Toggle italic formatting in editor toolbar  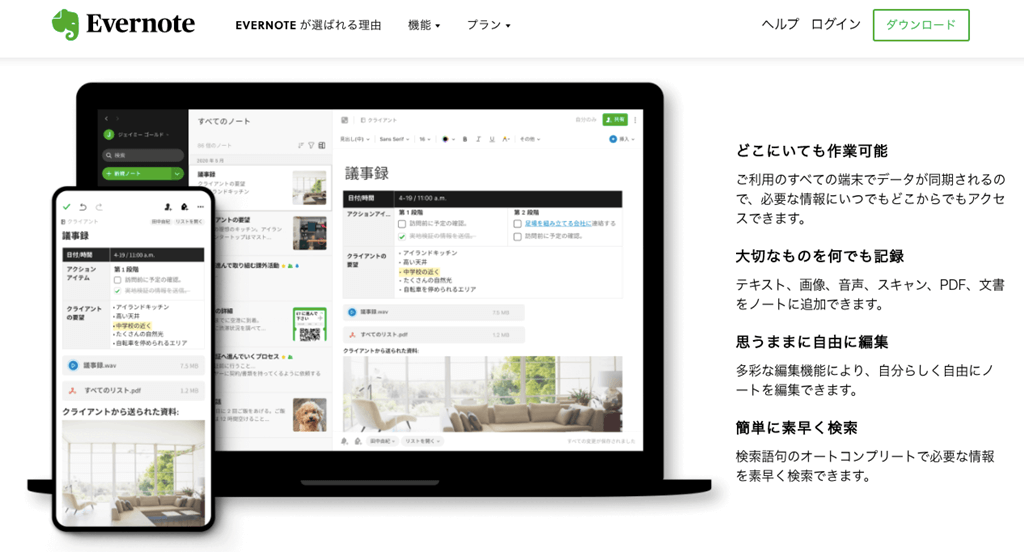[x=479, y=139]
